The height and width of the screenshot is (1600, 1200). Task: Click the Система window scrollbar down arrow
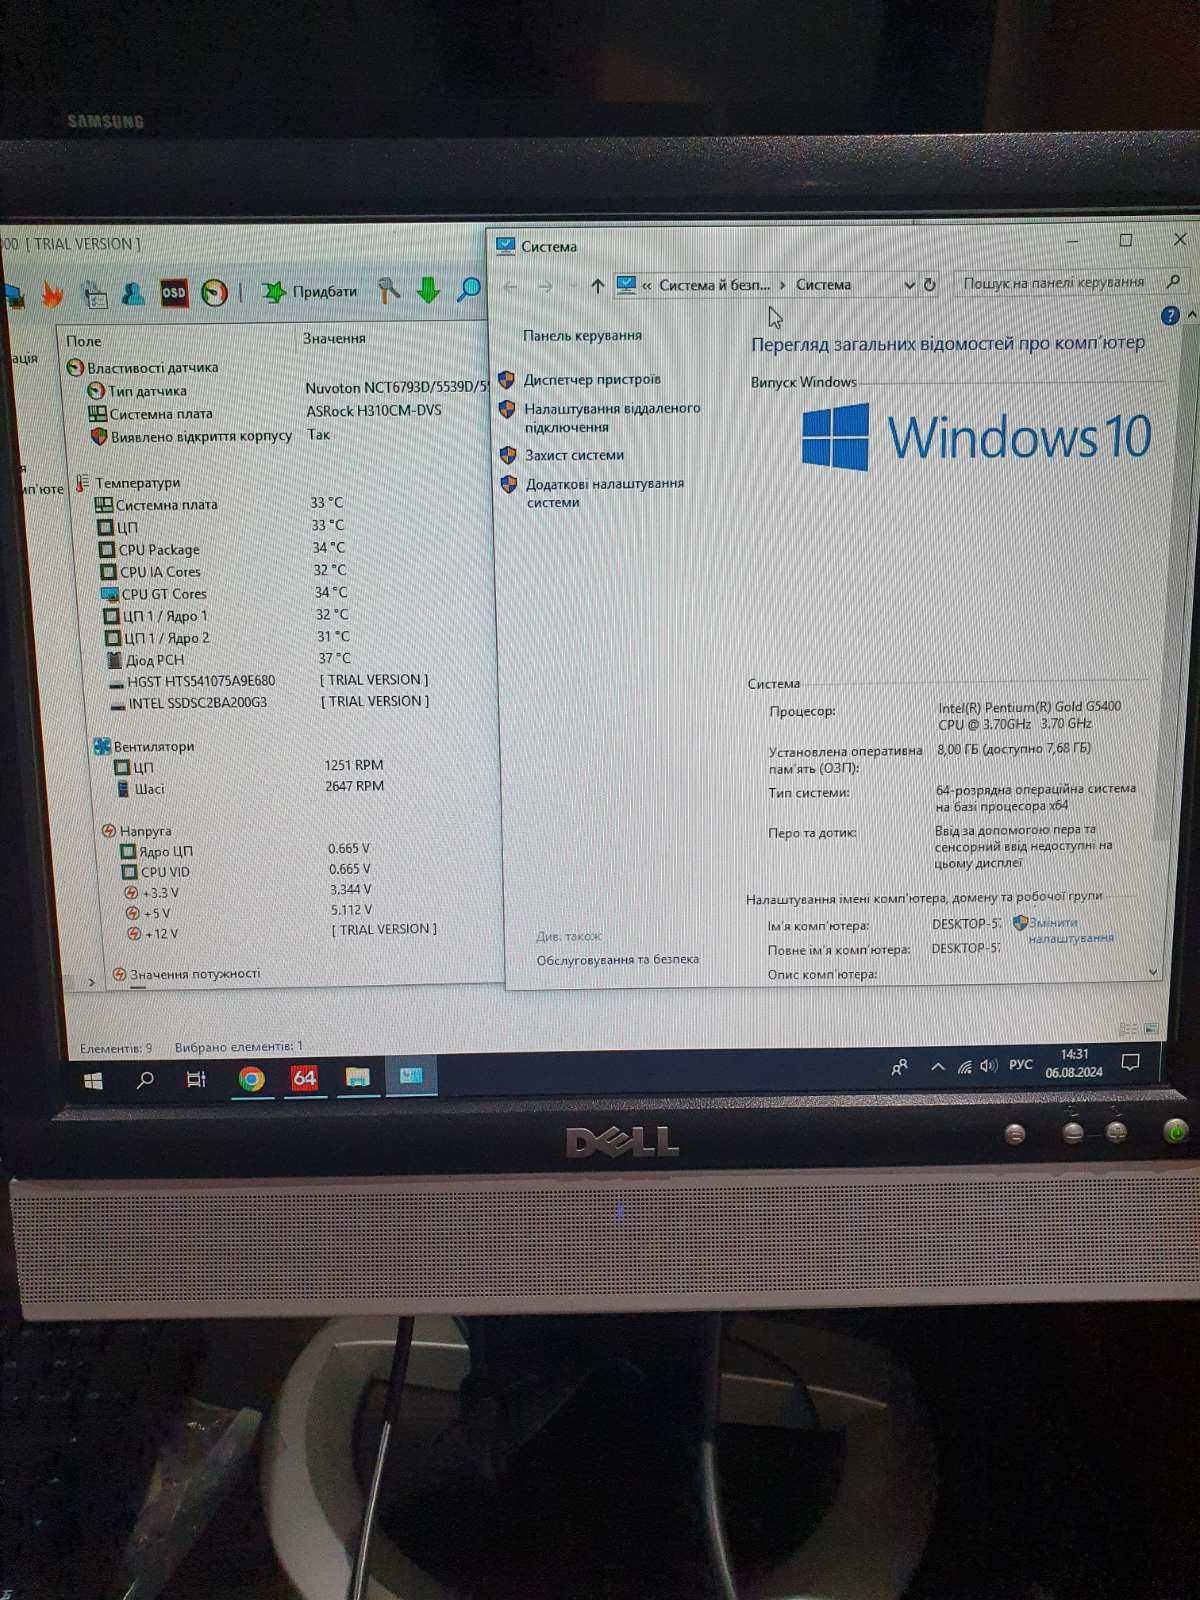point(1153,971)
